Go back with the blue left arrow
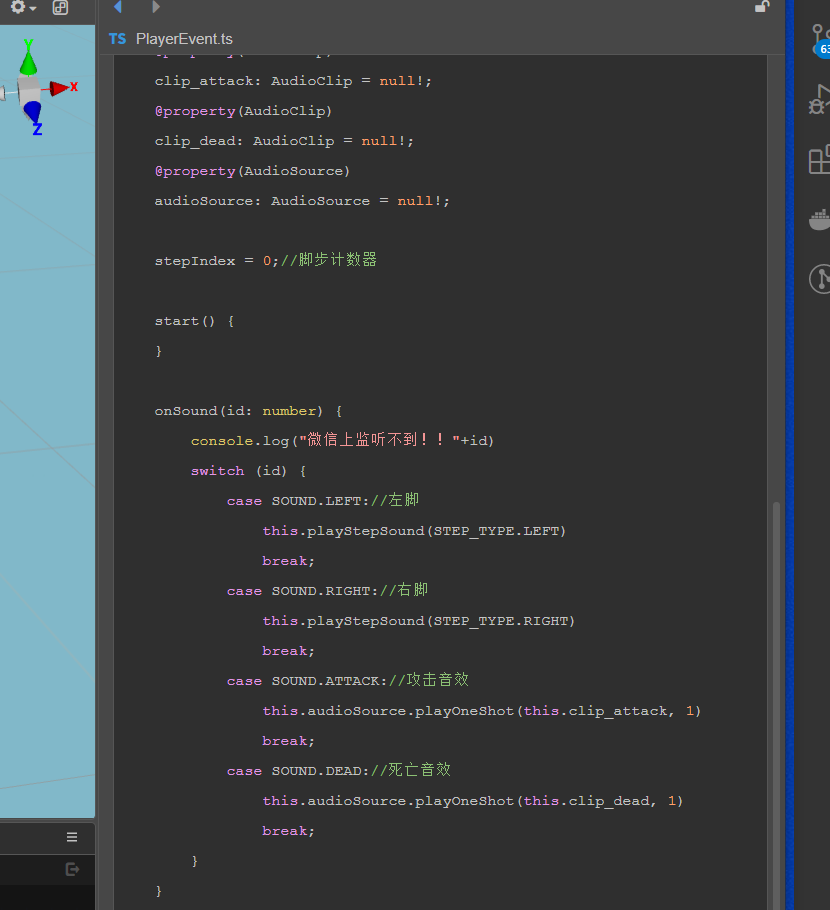Viewport: 830px width, 910px height. (118, 7)
